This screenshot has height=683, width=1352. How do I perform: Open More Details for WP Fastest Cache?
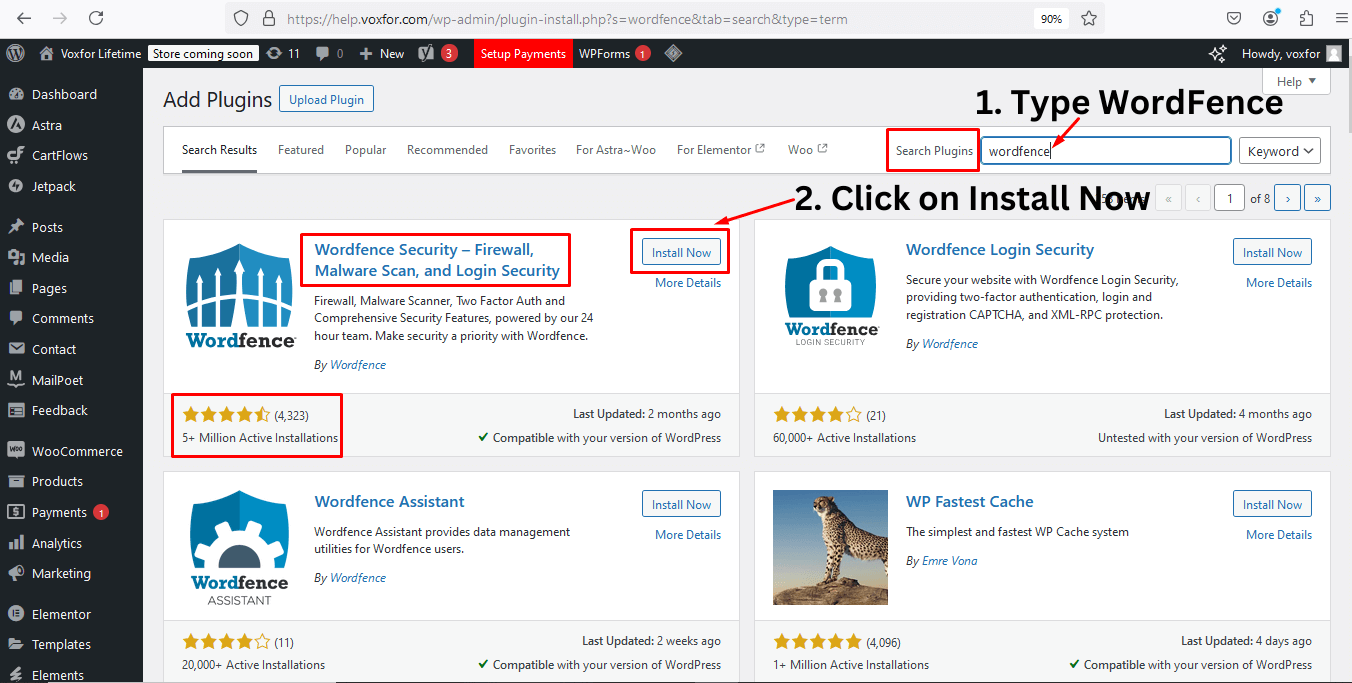point(1278,534)
